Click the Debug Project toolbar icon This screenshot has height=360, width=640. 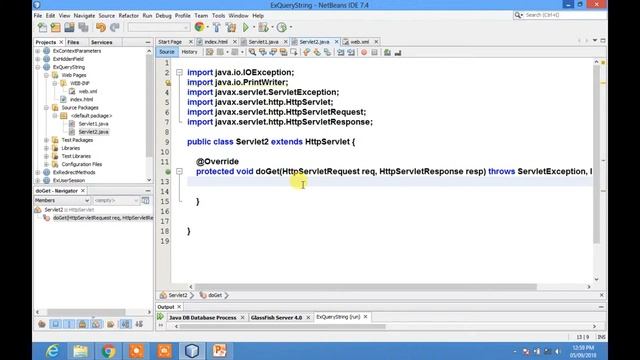pyautogui.click(x=264, y=27)
